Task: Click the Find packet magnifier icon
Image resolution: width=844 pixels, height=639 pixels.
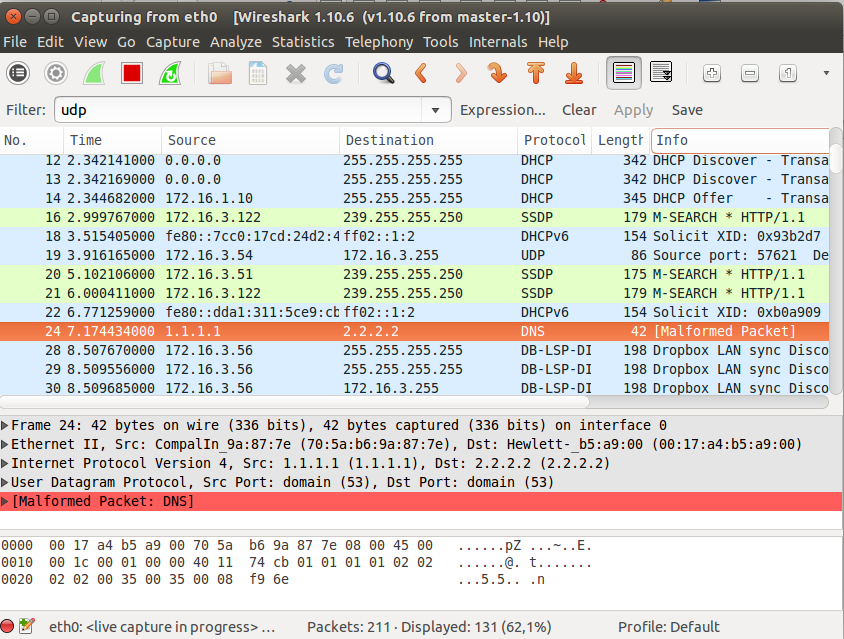Action: (383, 73)
